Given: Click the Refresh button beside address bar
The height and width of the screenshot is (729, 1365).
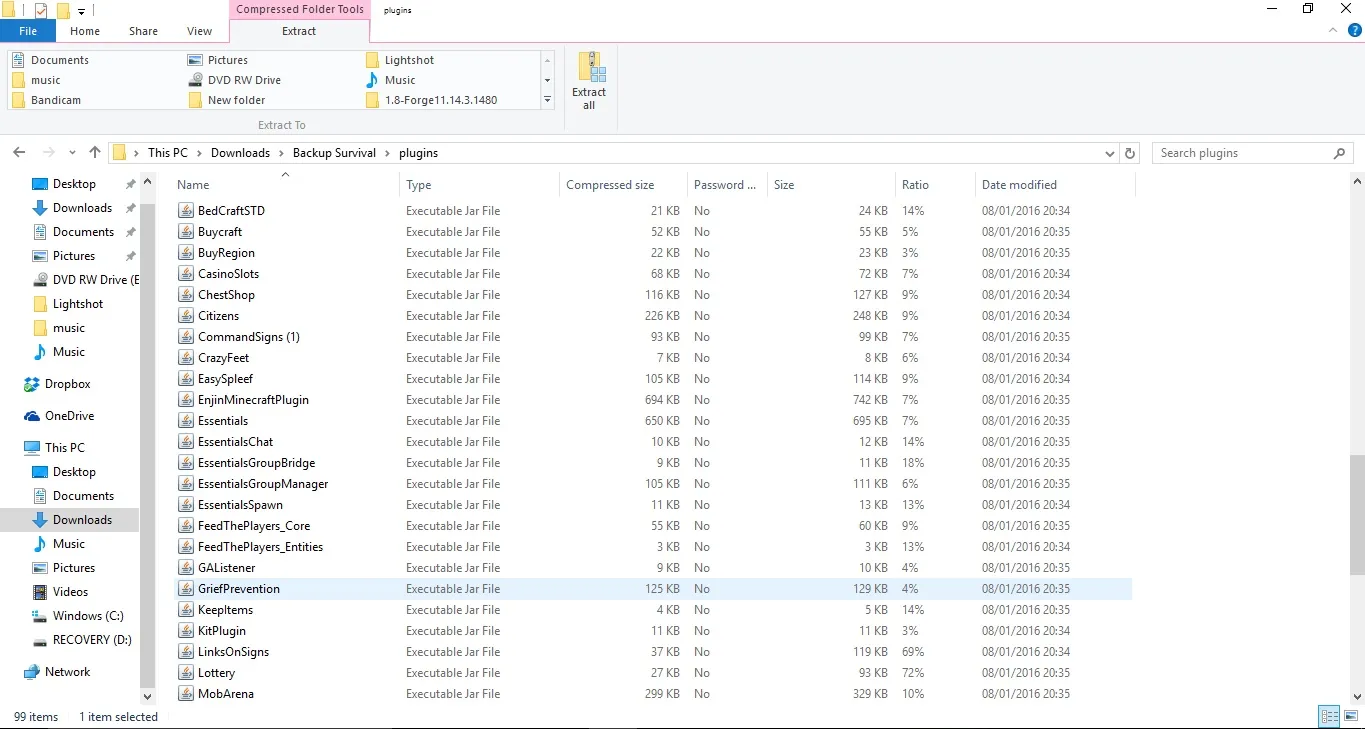Looking at the screenshot, I should click(x=1130, y=153).
